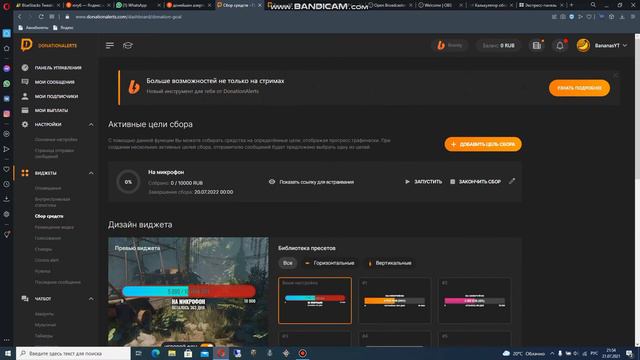Open the Opera sidebar settings gear icon

7,214
